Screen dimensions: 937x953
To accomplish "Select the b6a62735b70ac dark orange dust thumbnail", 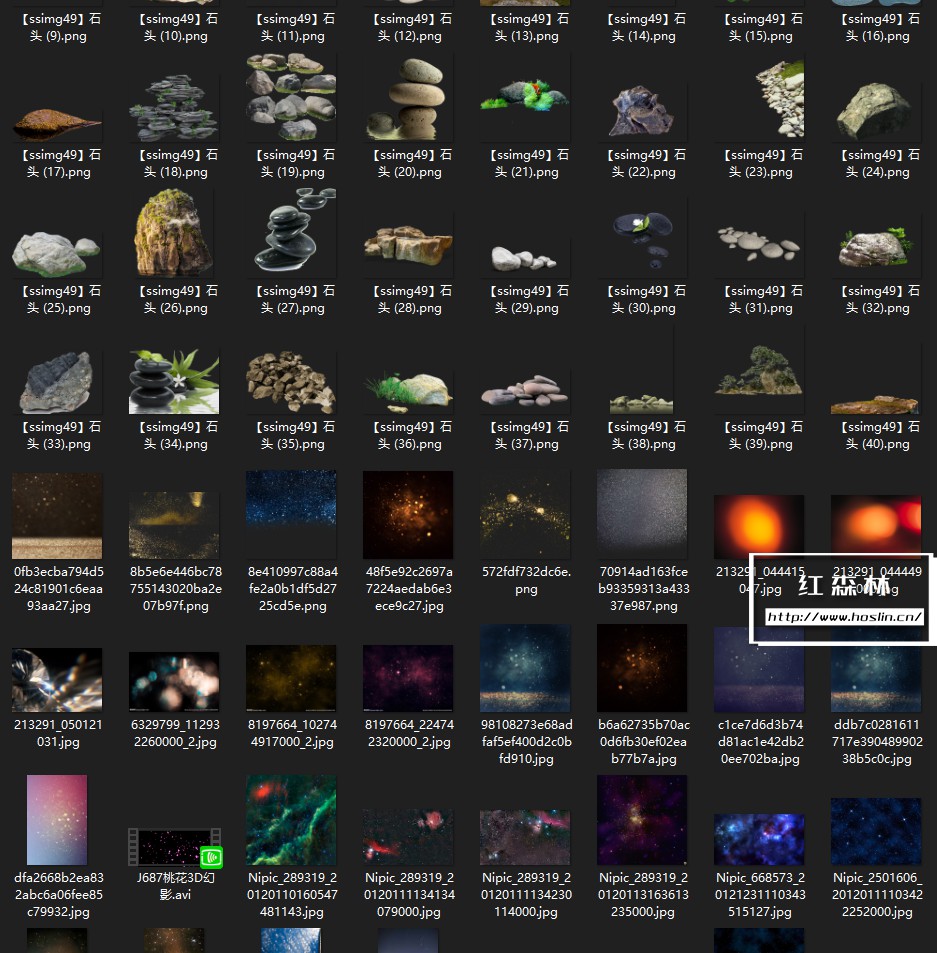I will tap(642, 668).
